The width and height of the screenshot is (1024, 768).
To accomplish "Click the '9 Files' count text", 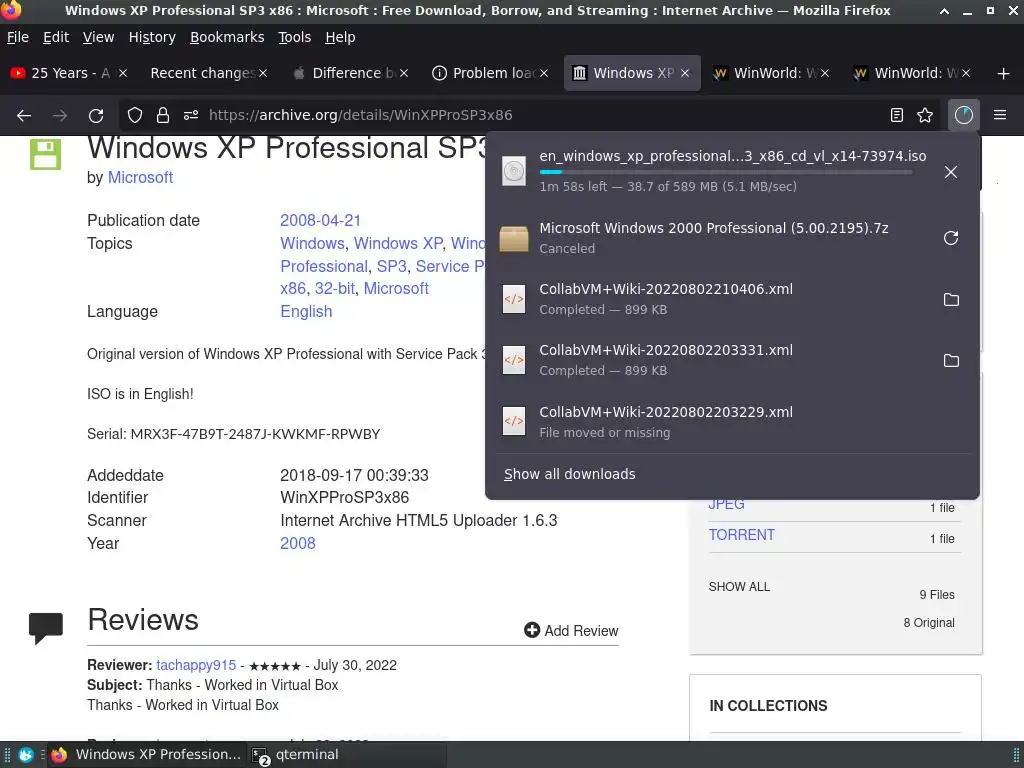I will click(936, 594).
